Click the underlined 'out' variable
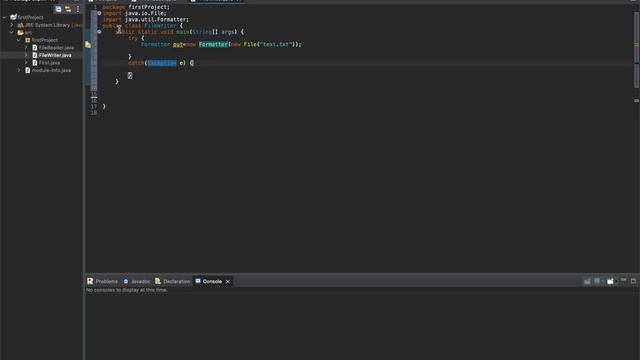The image size is (640, 360). click(178, 44)
